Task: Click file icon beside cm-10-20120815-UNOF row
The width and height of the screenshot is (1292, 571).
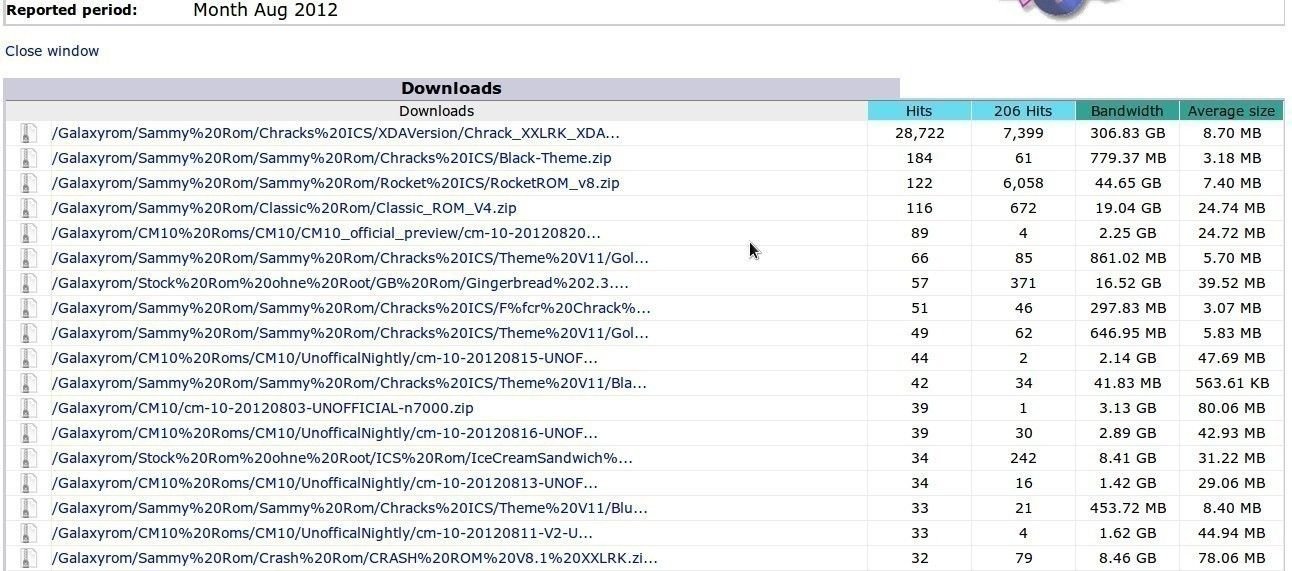Action: [28, 358]
